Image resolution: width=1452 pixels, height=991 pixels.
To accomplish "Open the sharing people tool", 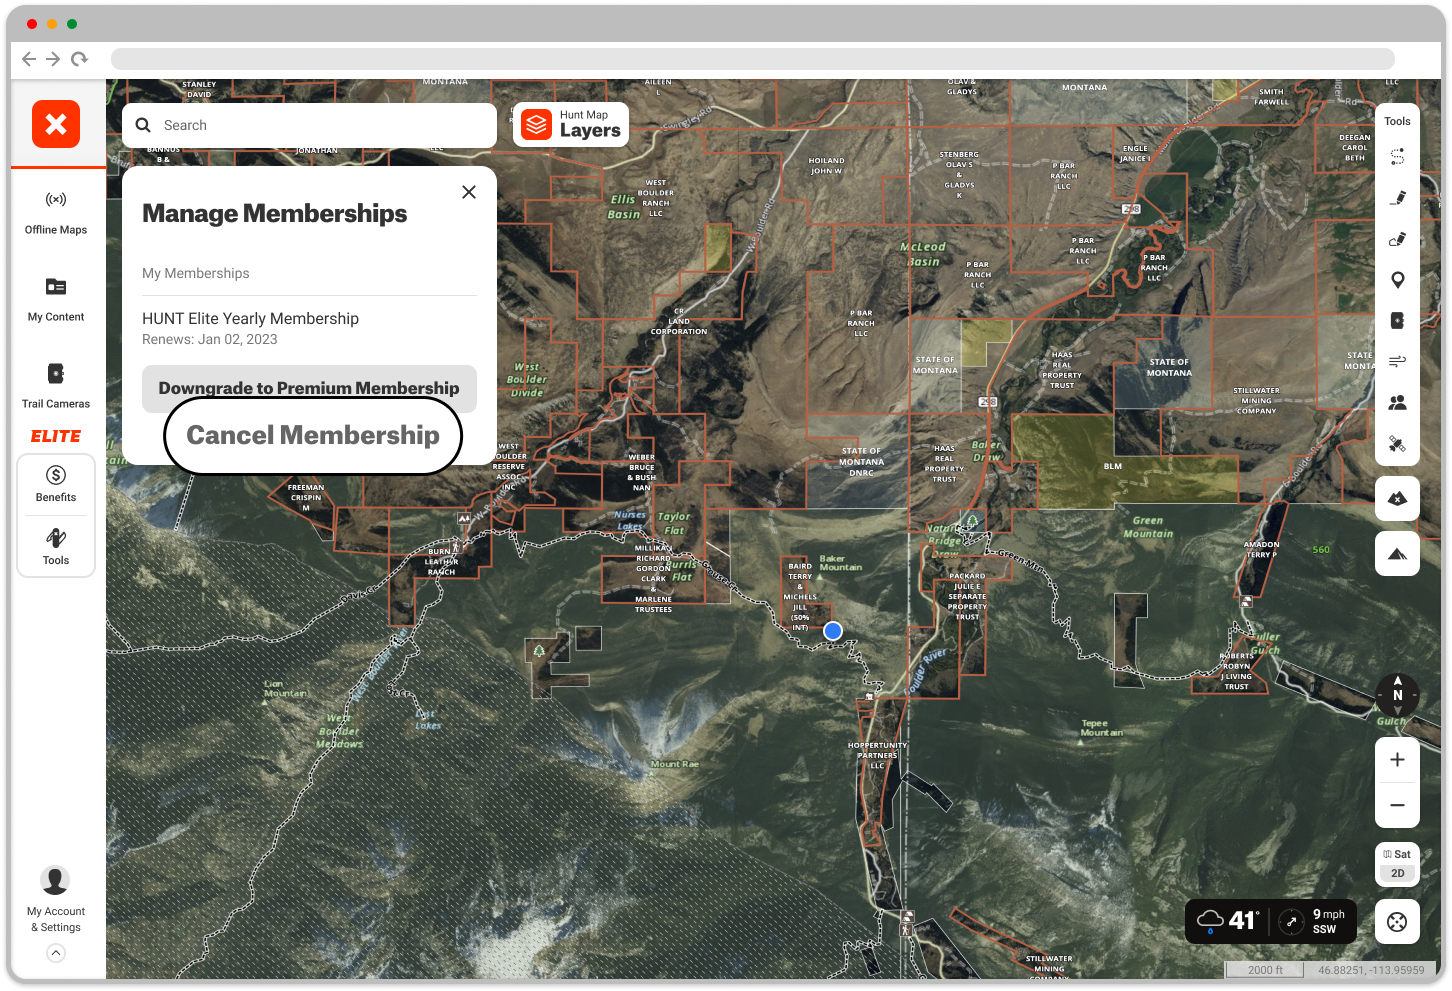I will [1398, 402].
